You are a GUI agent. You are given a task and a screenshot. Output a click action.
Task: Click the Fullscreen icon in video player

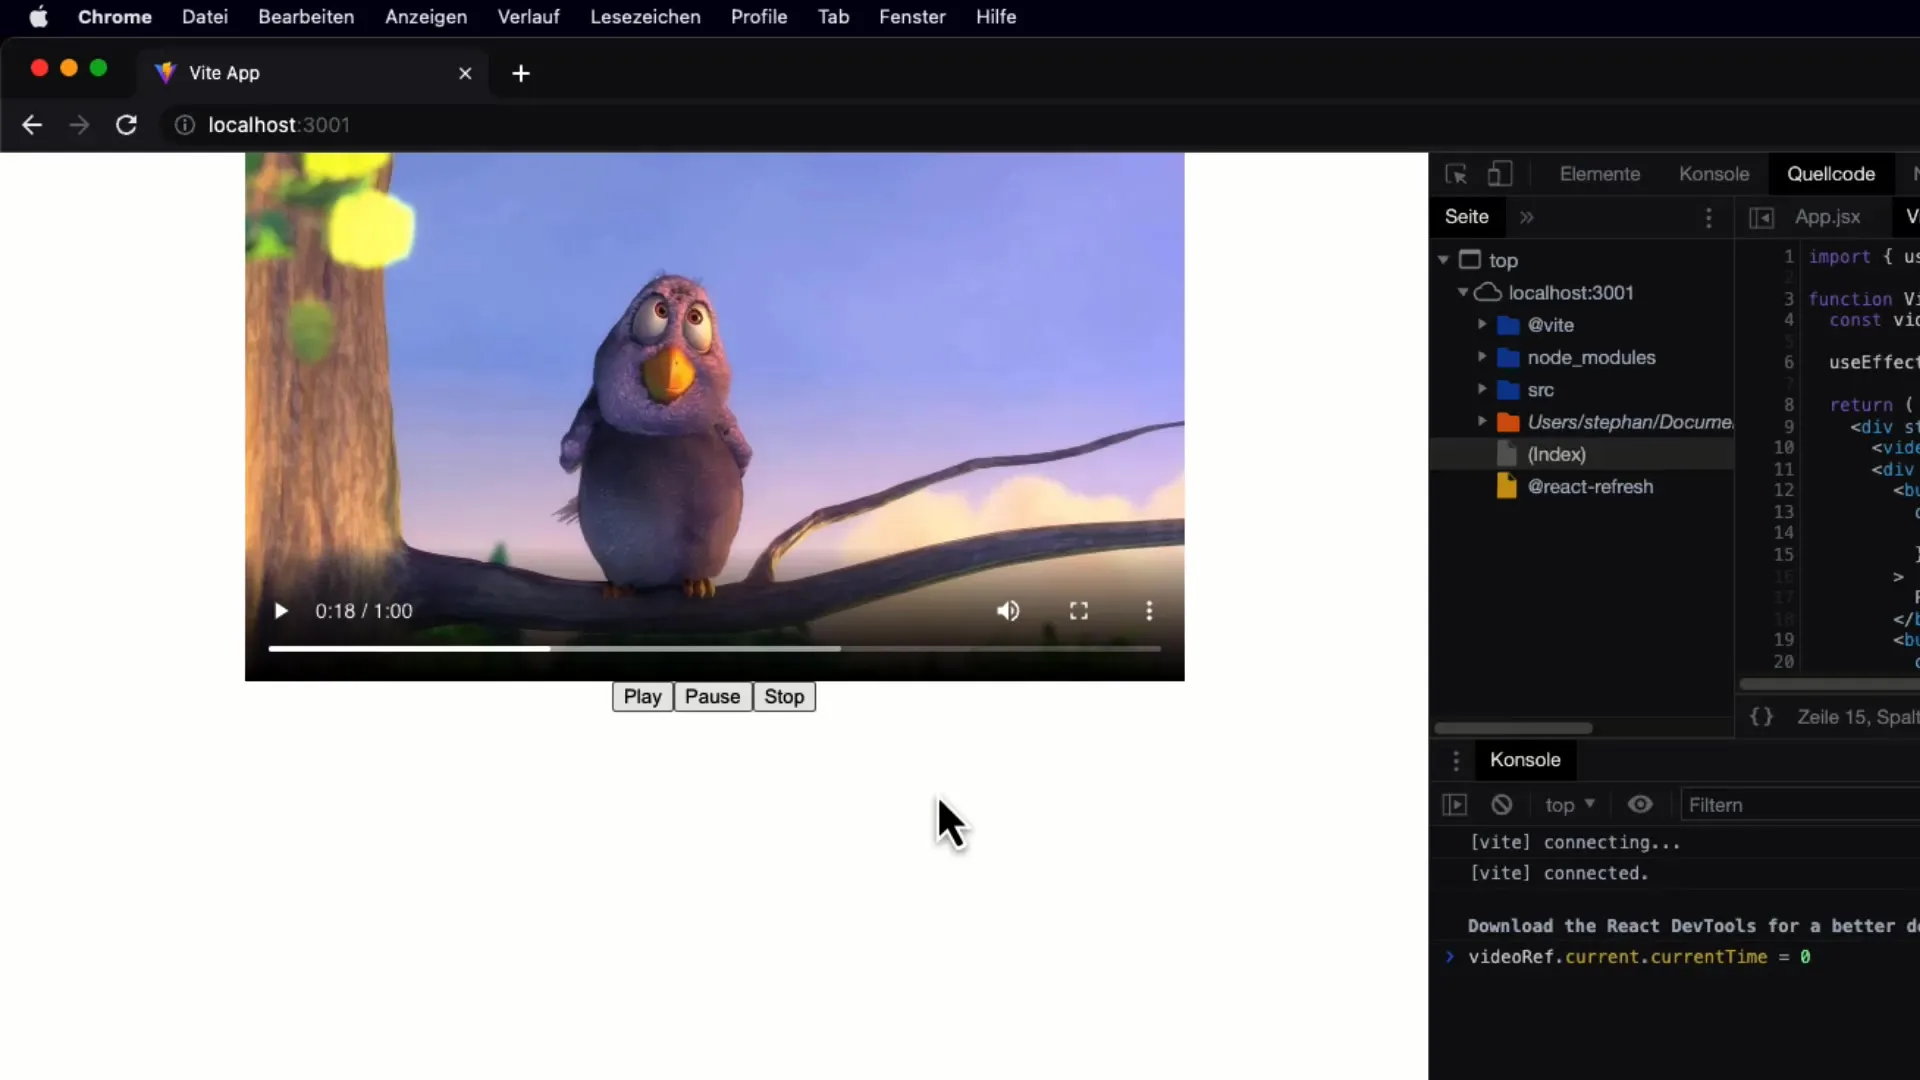click(1079, 611)
